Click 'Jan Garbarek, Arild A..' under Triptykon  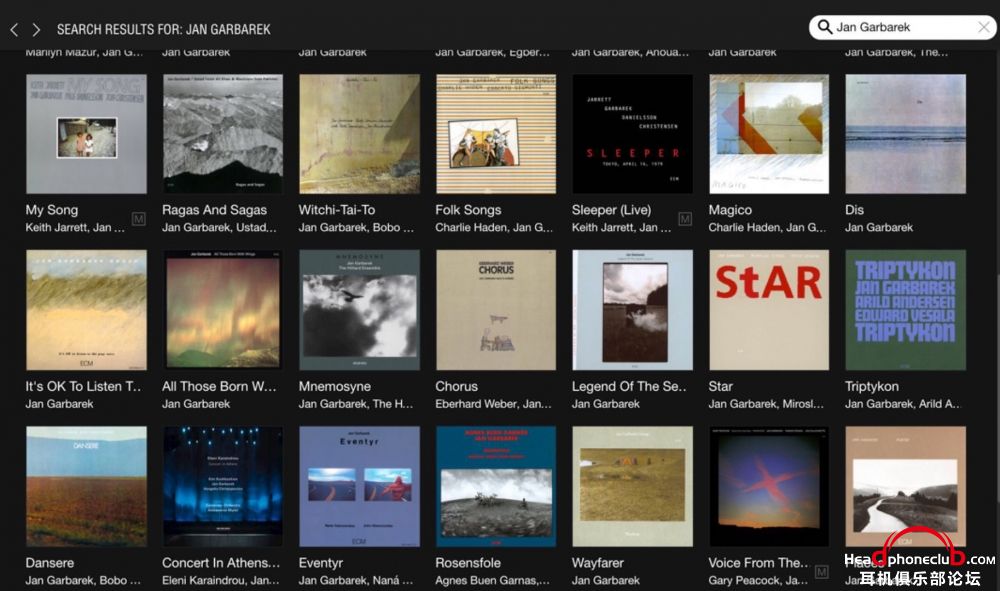[902, 404]
